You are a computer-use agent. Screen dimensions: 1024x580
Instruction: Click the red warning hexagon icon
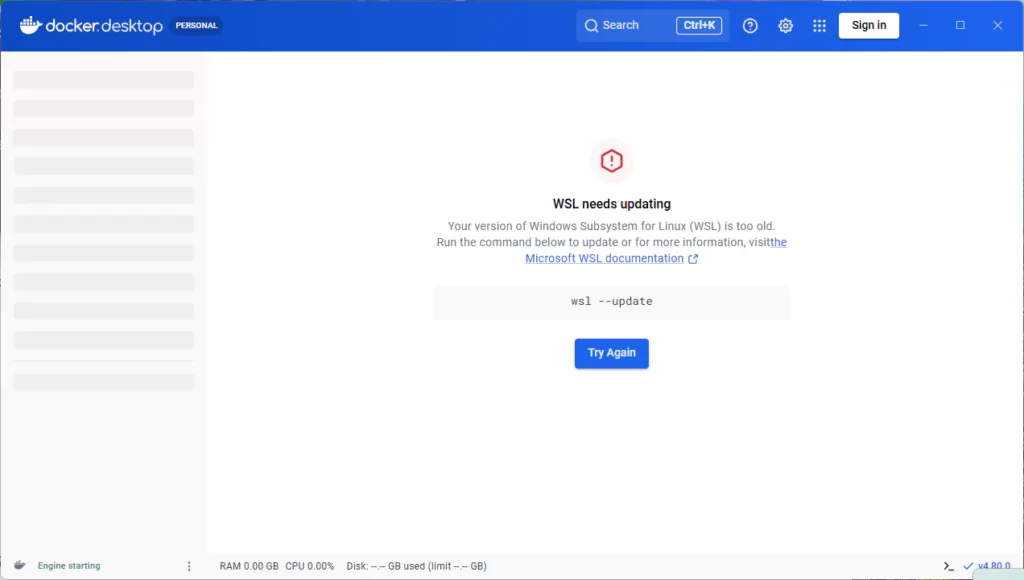tap(611, 161)
